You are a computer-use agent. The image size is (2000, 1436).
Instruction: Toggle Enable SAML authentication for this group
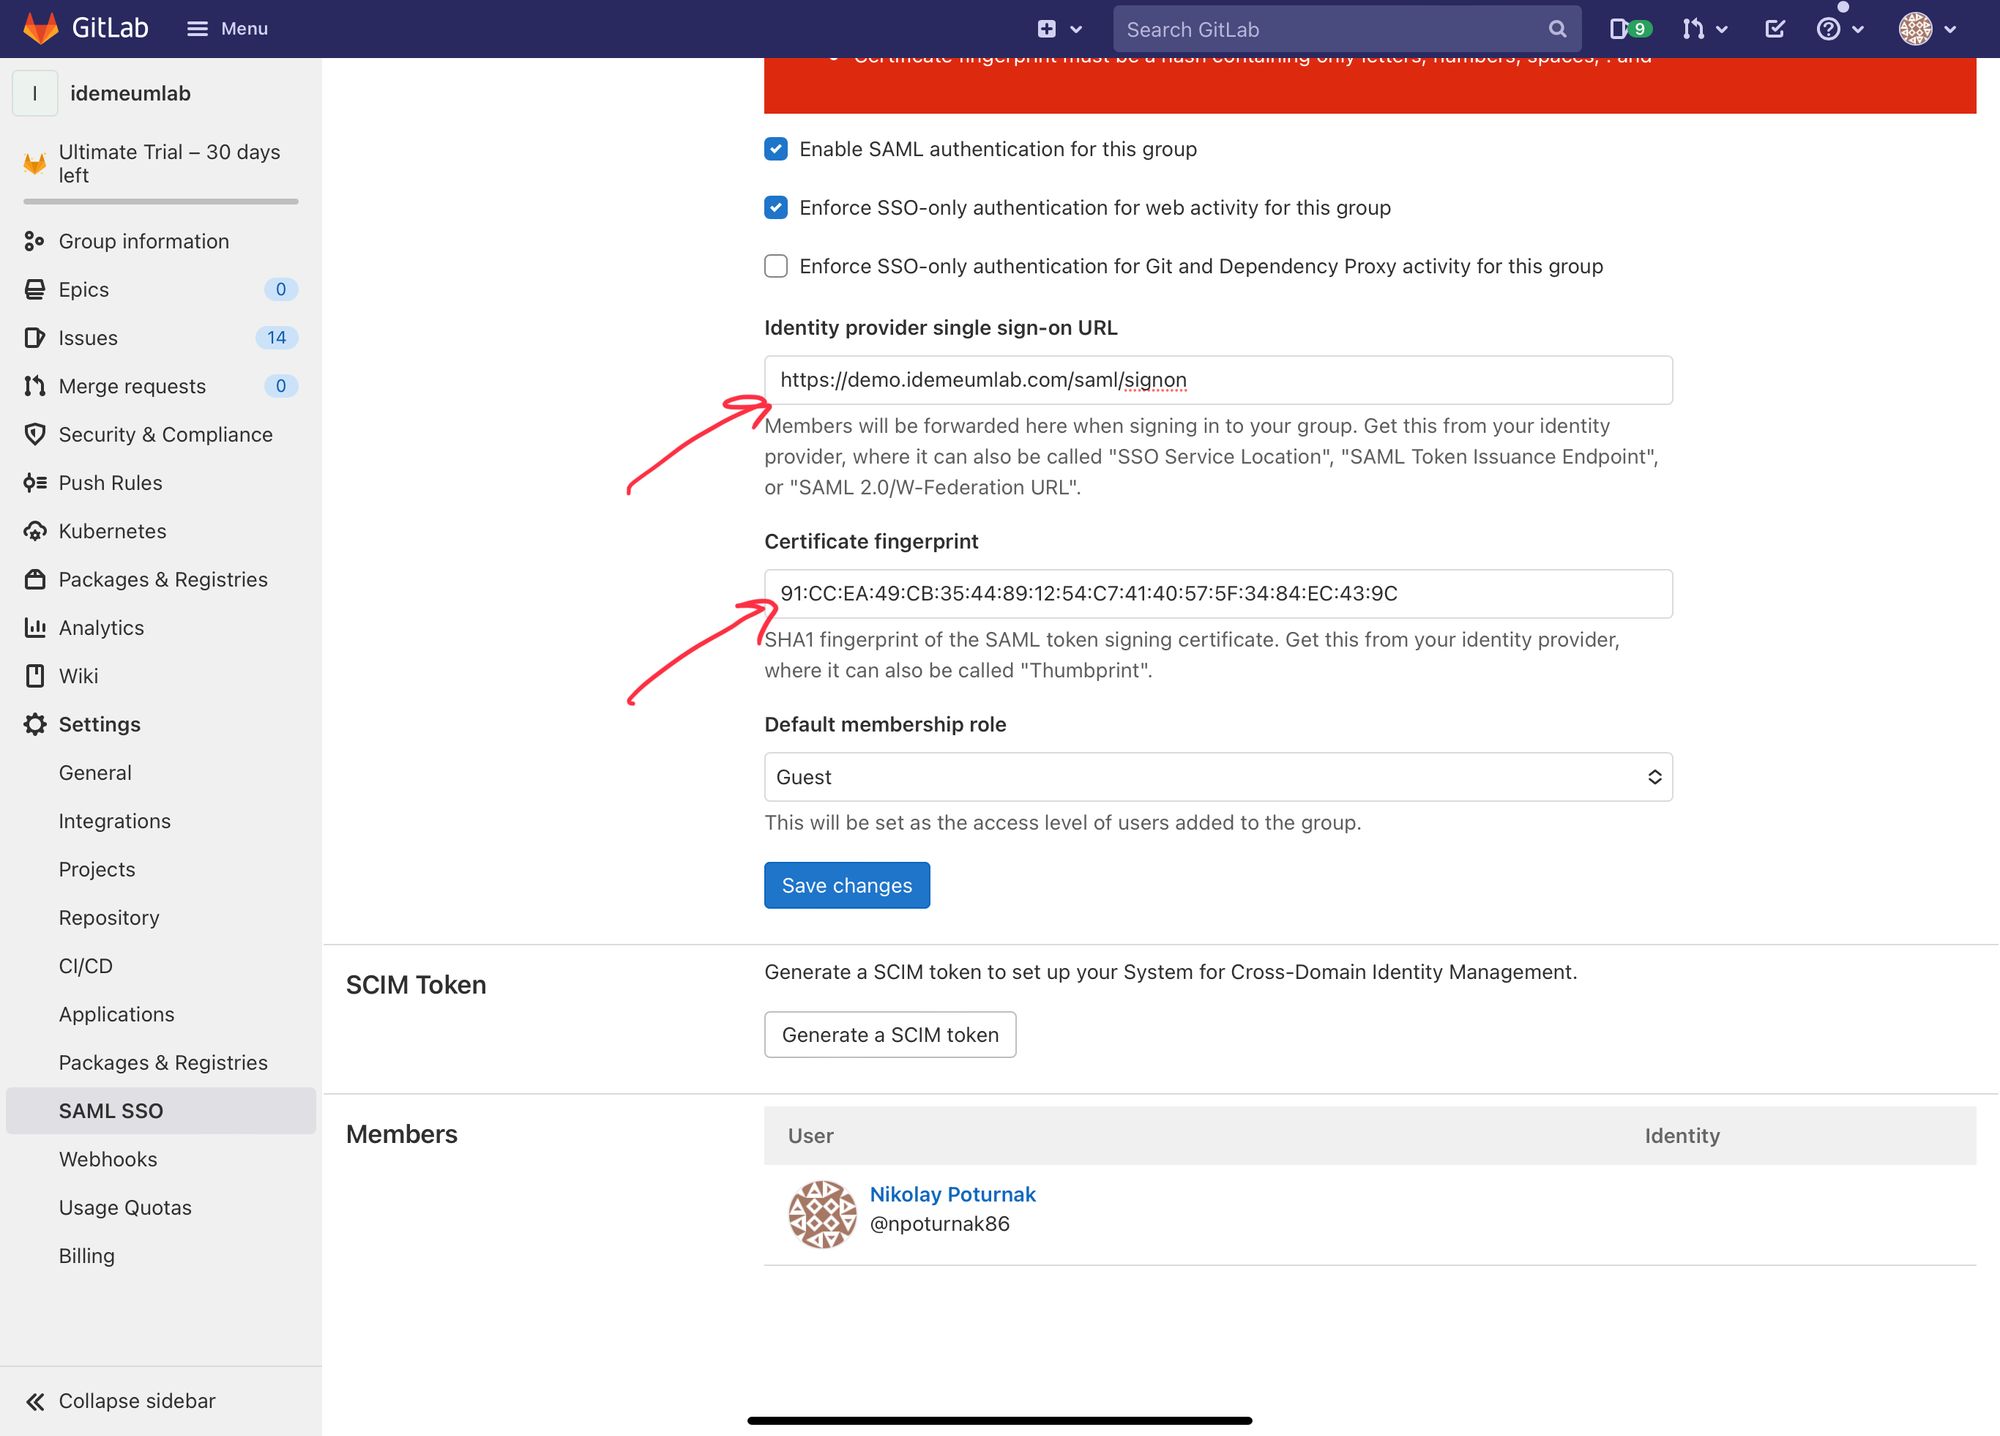776,149
